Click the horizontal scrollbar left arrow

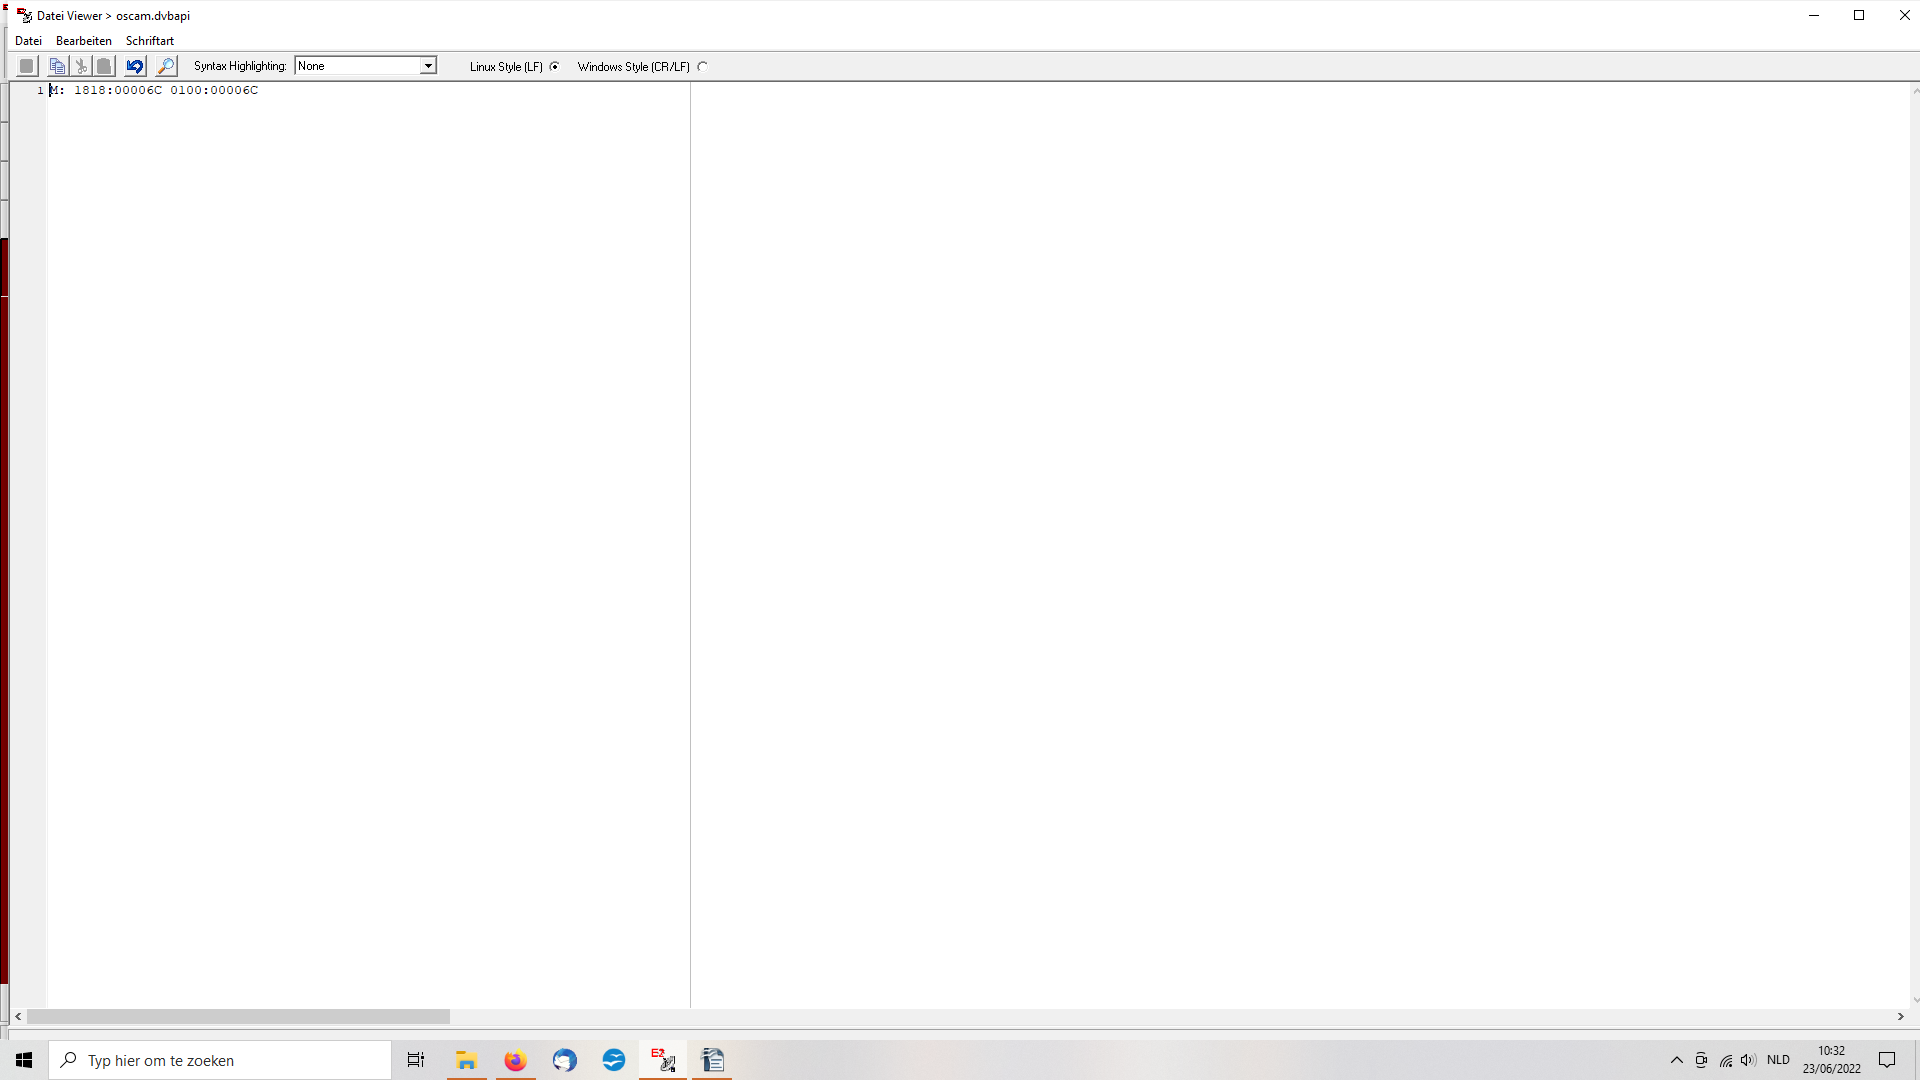(x=18, y=1016)
